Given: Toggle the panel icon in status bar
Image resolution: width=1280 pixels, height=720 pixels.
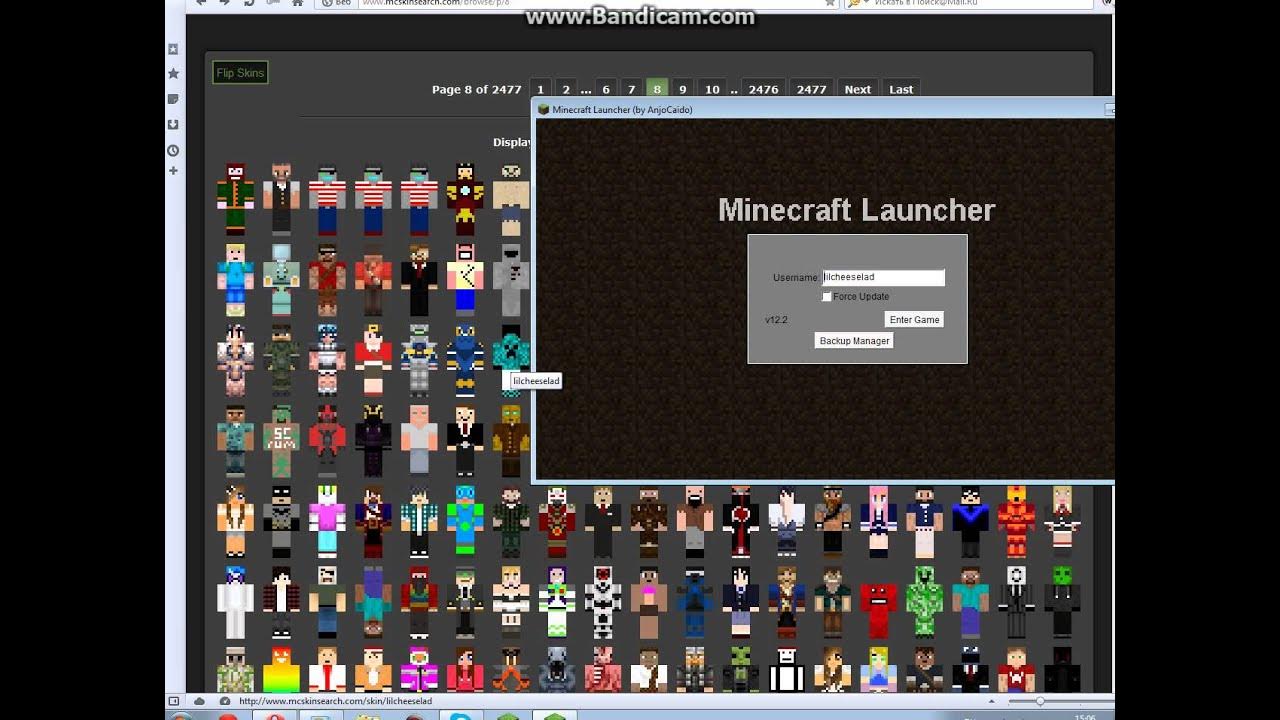Looking at the screenshot, I should [x=174, y=701].
